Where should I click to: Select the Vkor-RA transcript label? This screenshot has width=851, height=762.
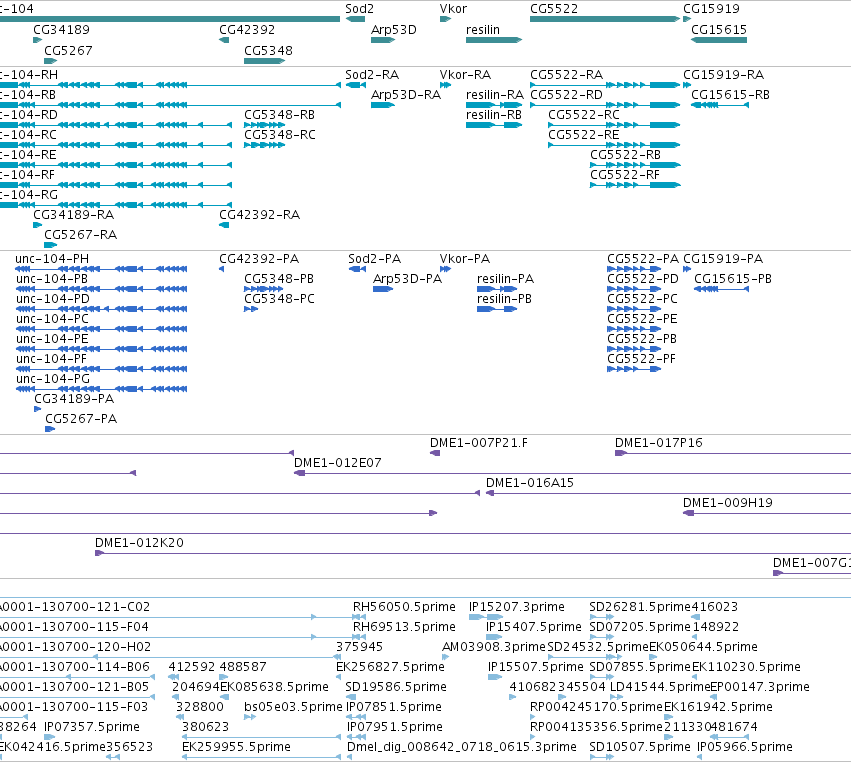click(465, 75)
